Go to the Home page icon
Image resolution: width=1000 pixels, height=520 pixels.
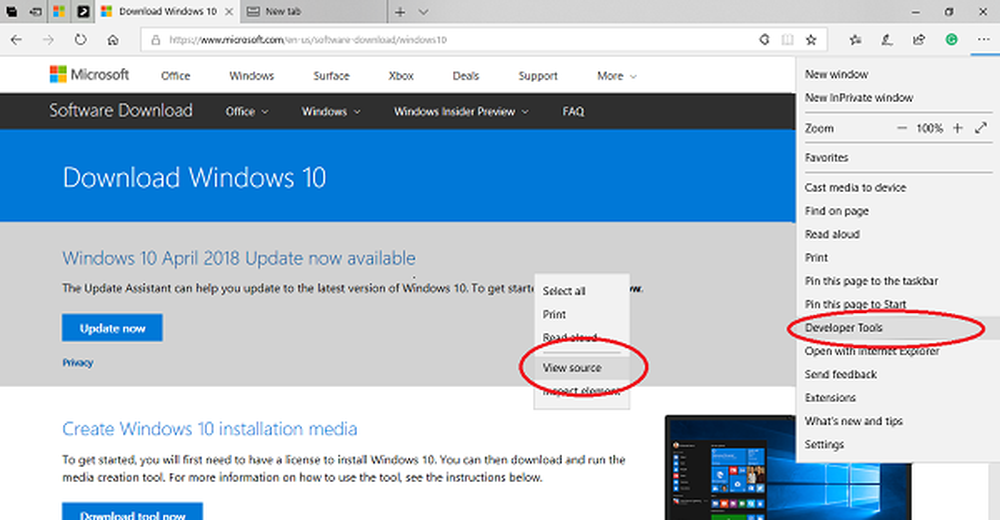click(113, 40)
